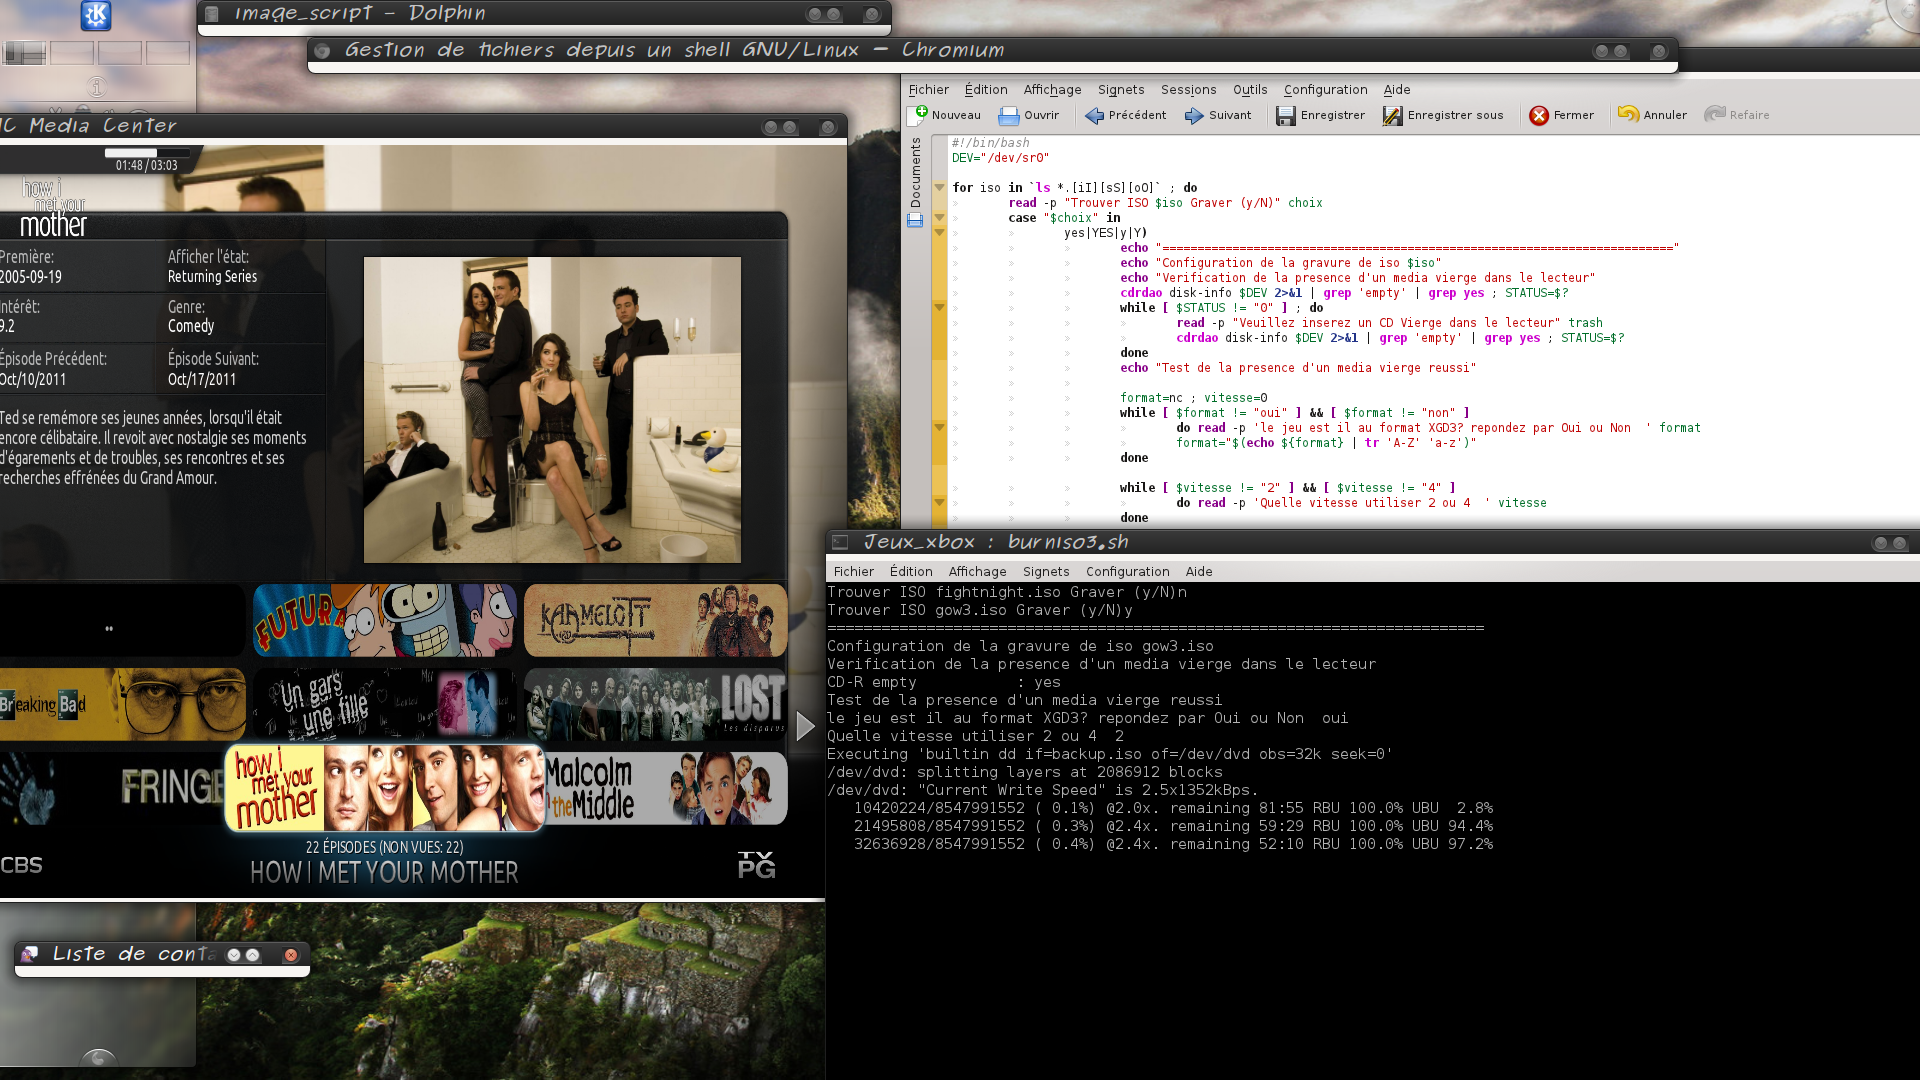This screenshot has height=1080, width=1920.
Task: Open the editor's Édition menu
Action: 986,90
